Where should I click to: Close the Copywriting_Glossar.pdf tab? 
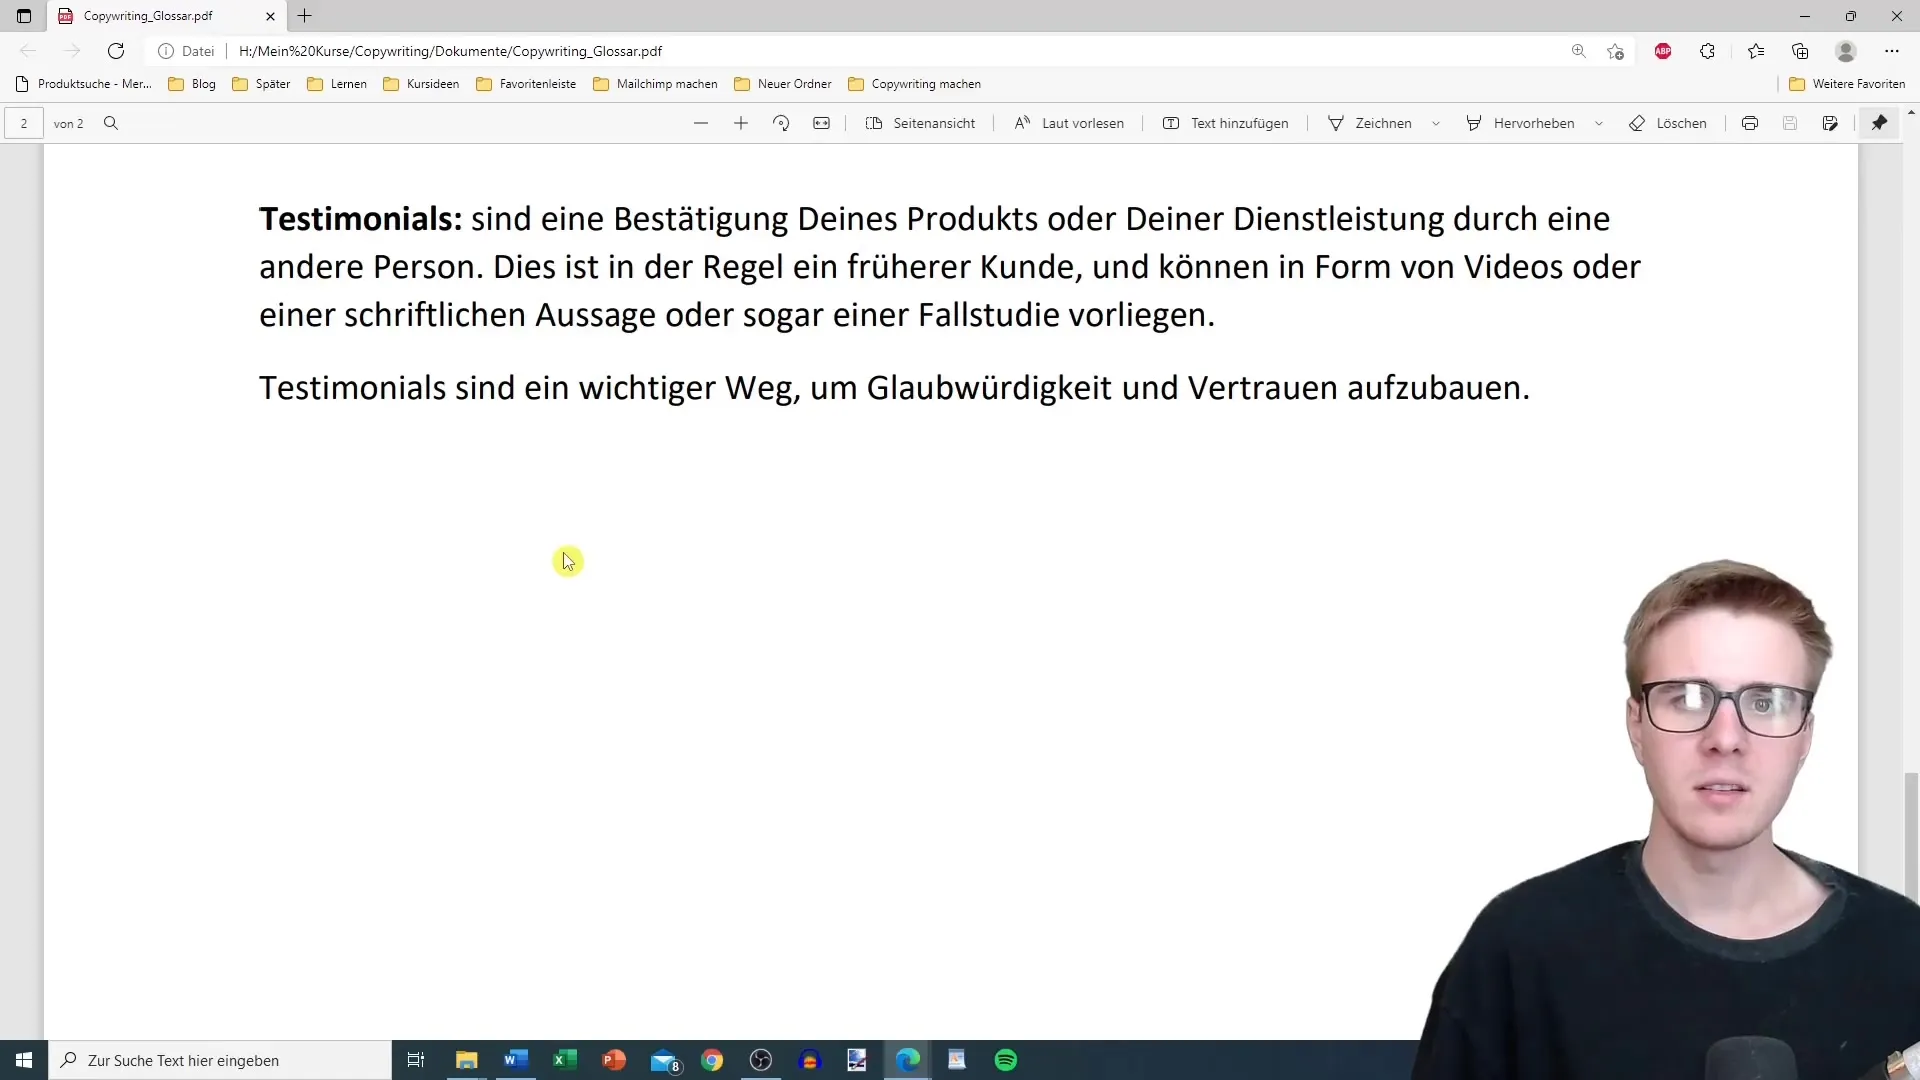coord(270,16)
